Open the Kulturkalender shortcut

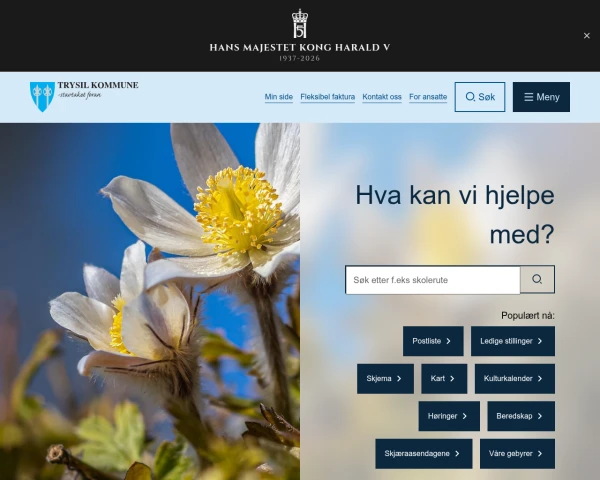tap(515, 379)
